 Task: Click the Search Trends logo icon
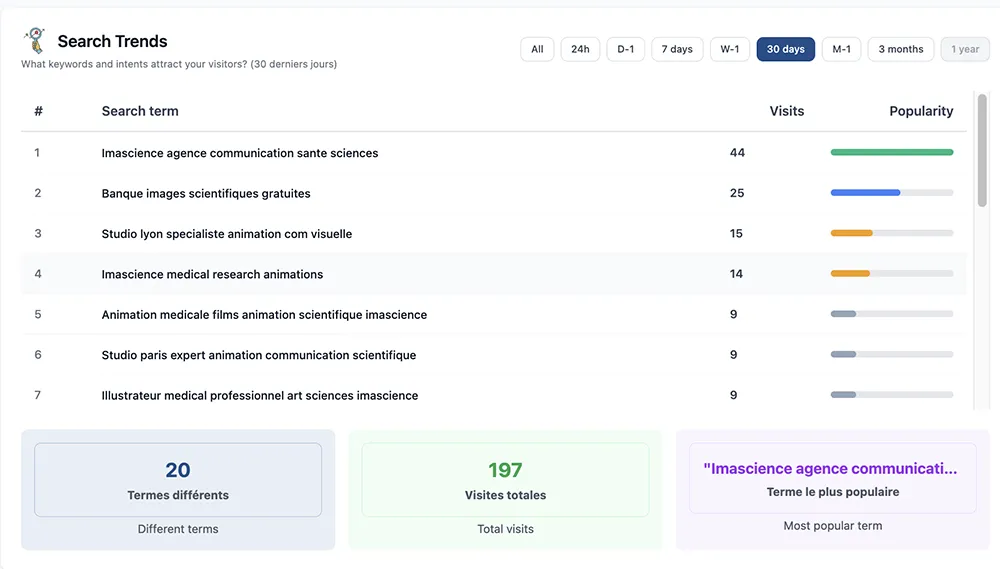pos(35,40)
